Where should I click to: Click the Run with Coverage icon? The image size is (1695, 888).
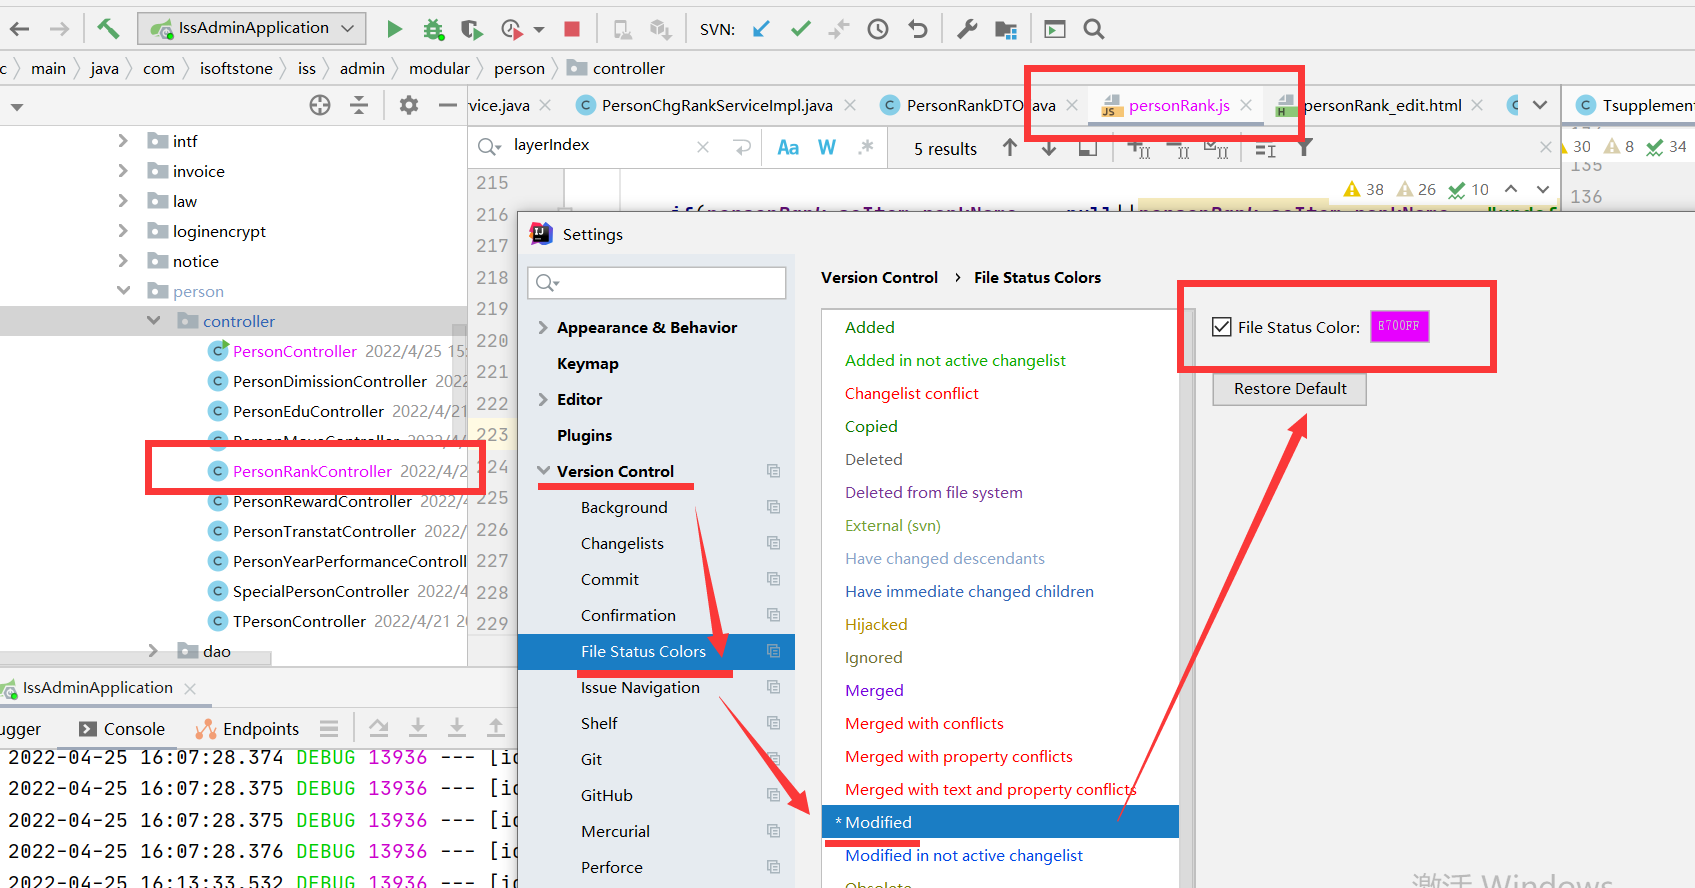click(x=472, y=29)
